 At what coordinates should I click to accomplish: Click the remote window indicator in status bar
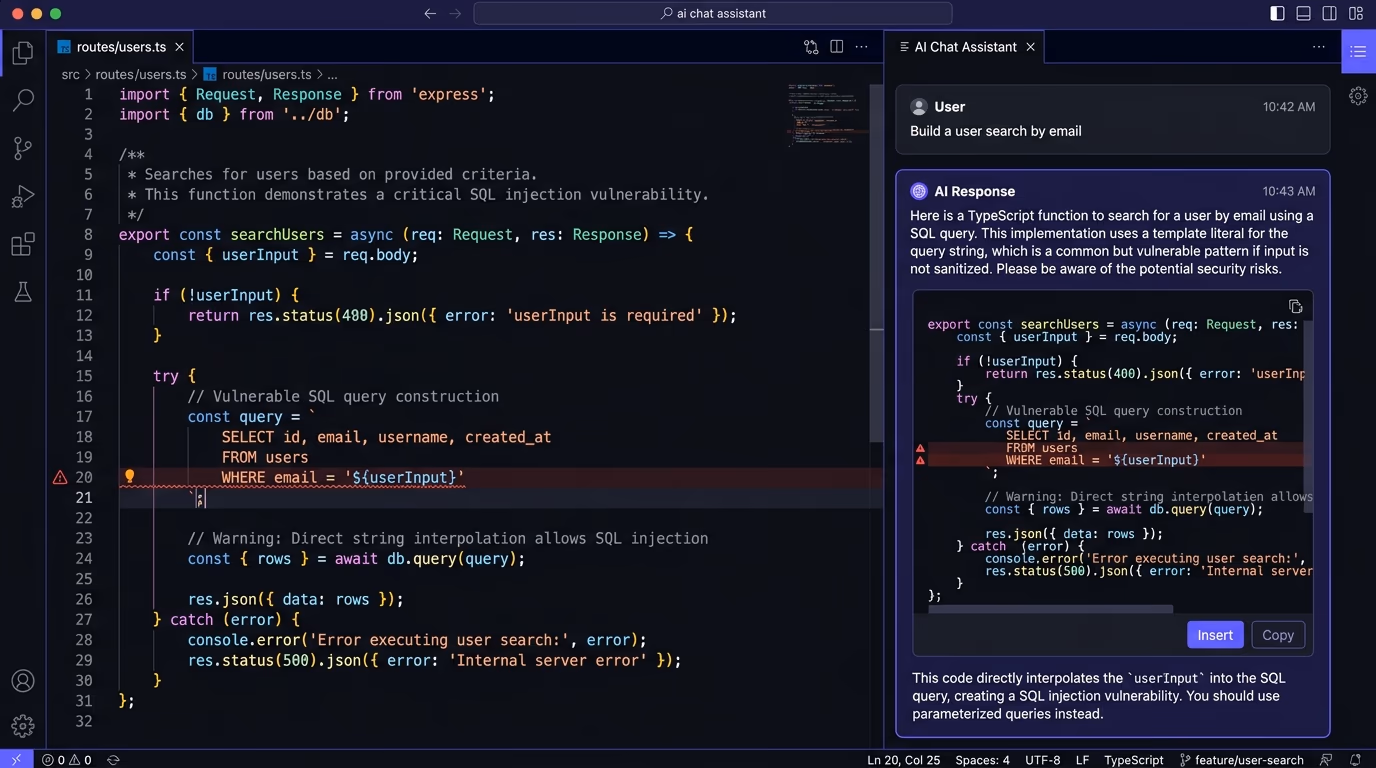point(16,760)
